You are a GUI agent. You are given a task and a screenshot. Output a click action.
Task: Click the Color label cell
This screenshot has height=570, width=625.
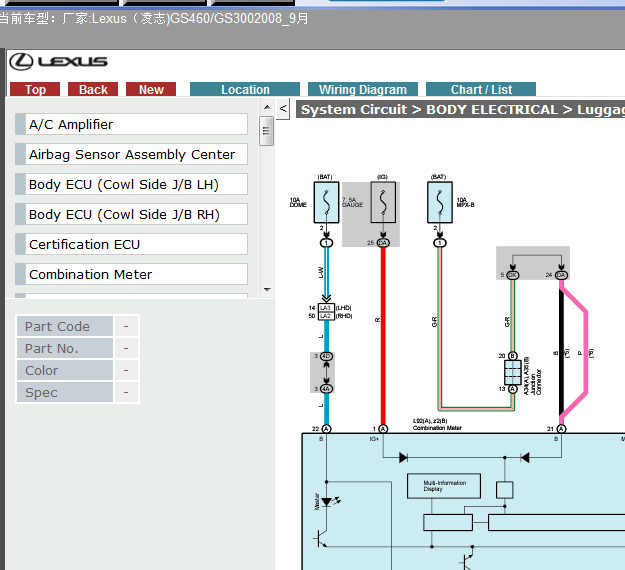[65, 370]
